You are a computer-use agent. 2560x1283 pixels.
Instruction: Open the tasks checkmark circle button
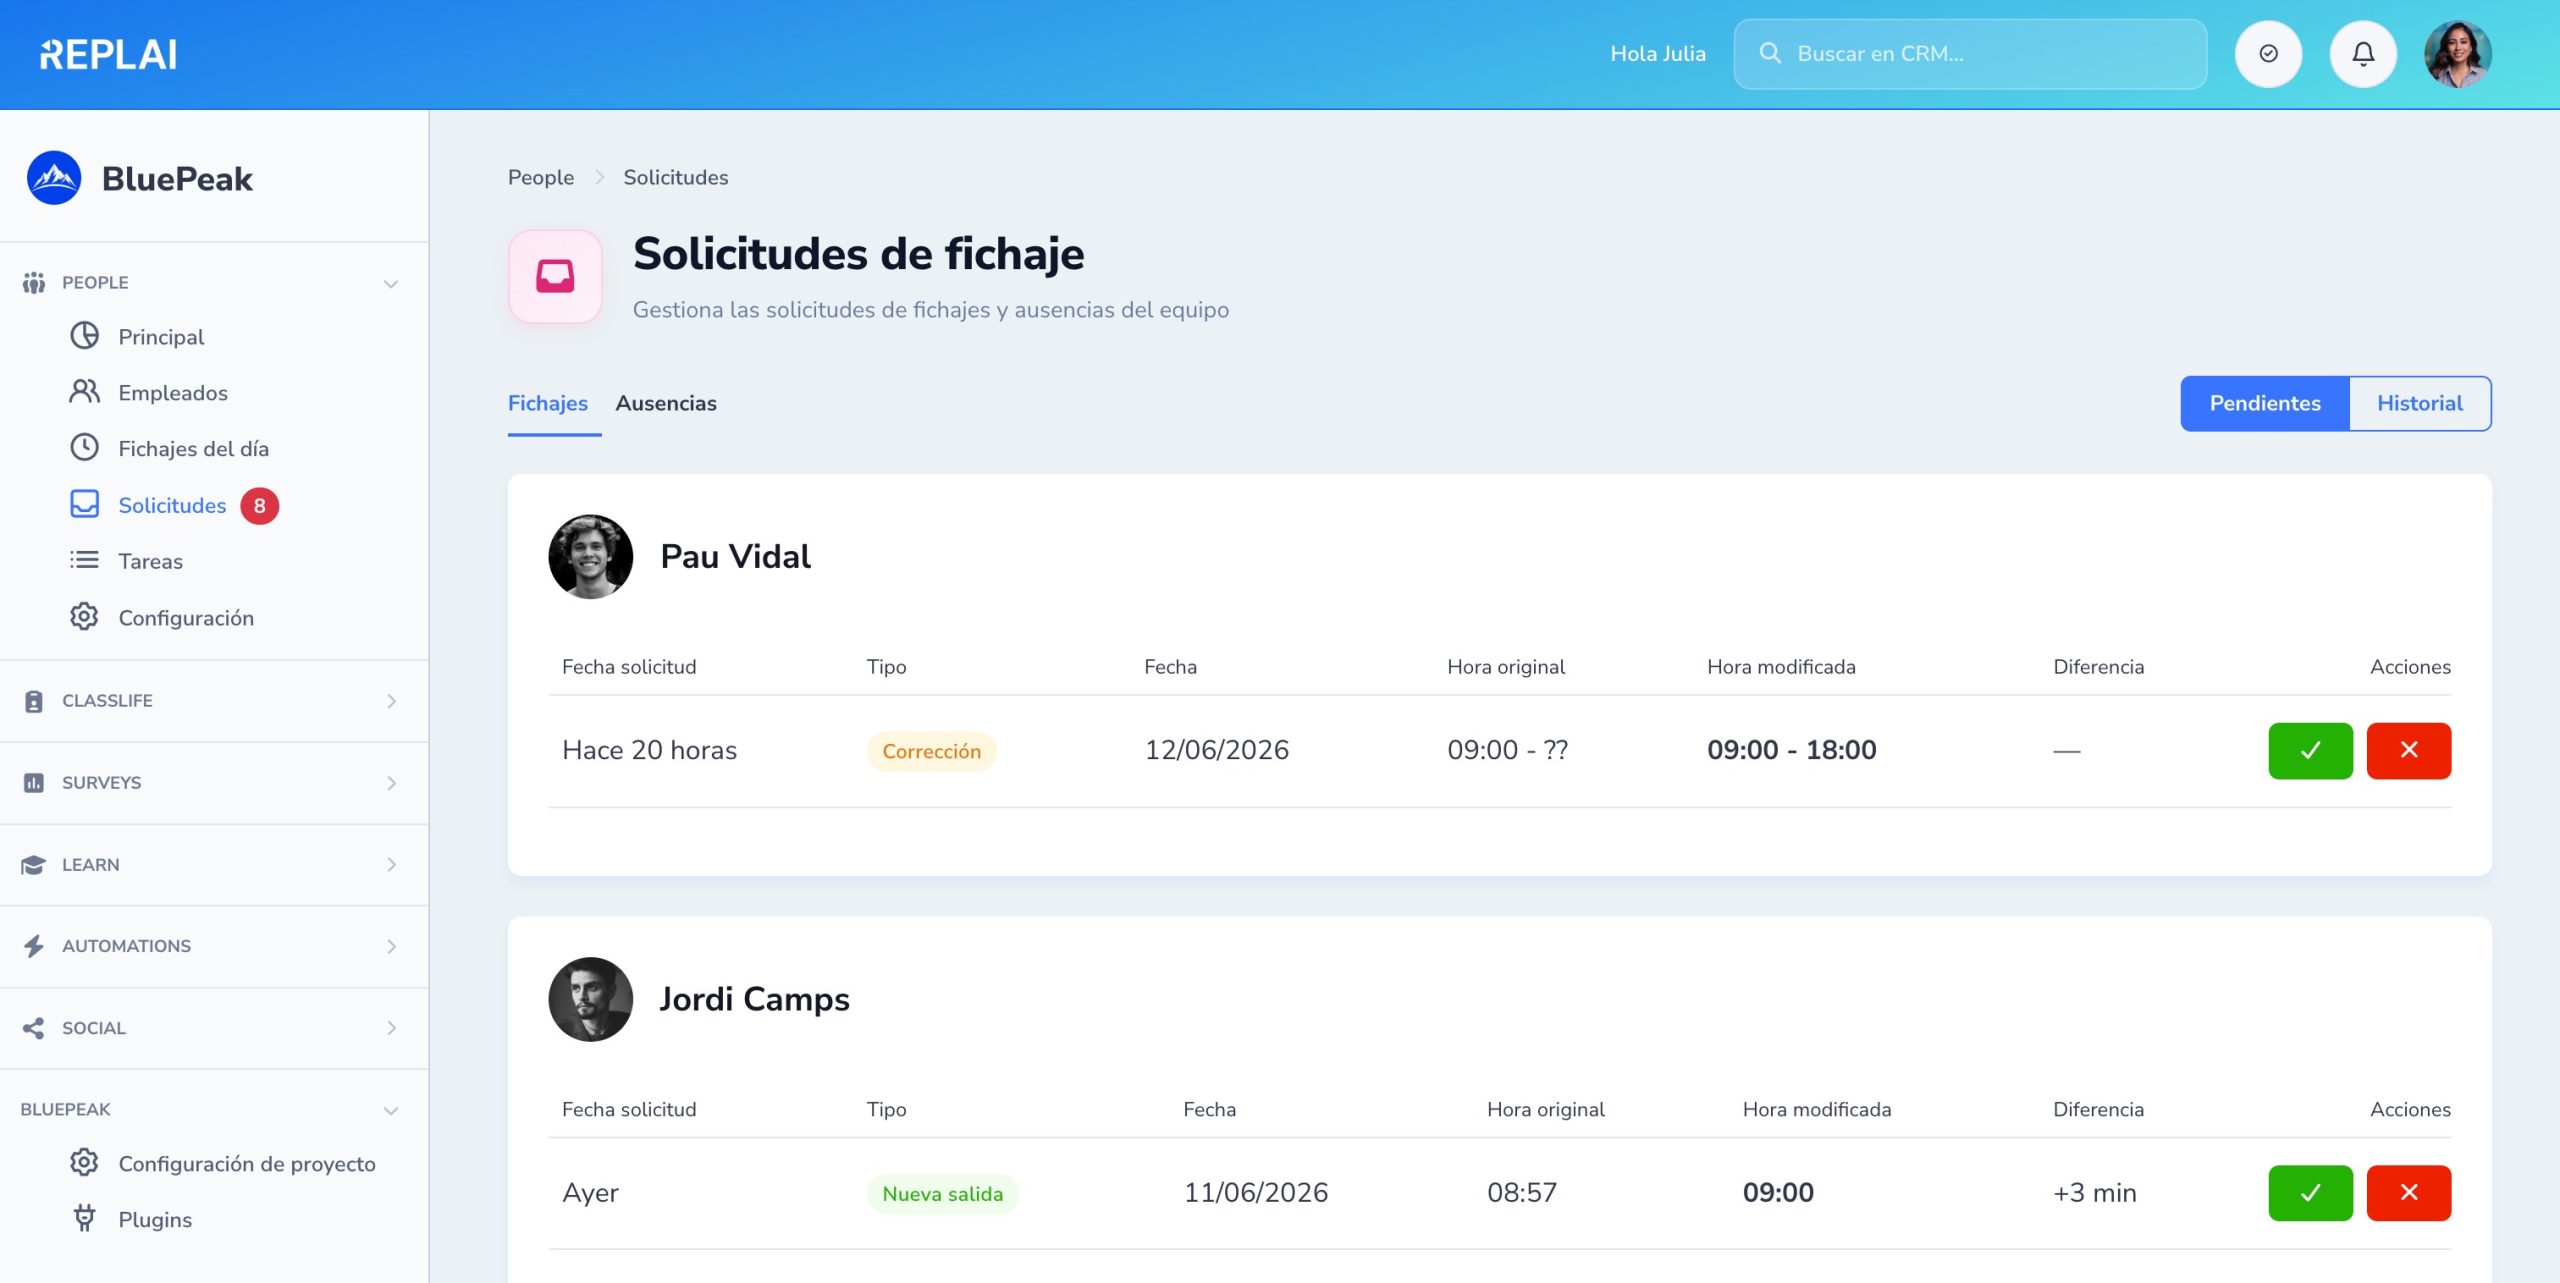click(x=2268, y=54)
